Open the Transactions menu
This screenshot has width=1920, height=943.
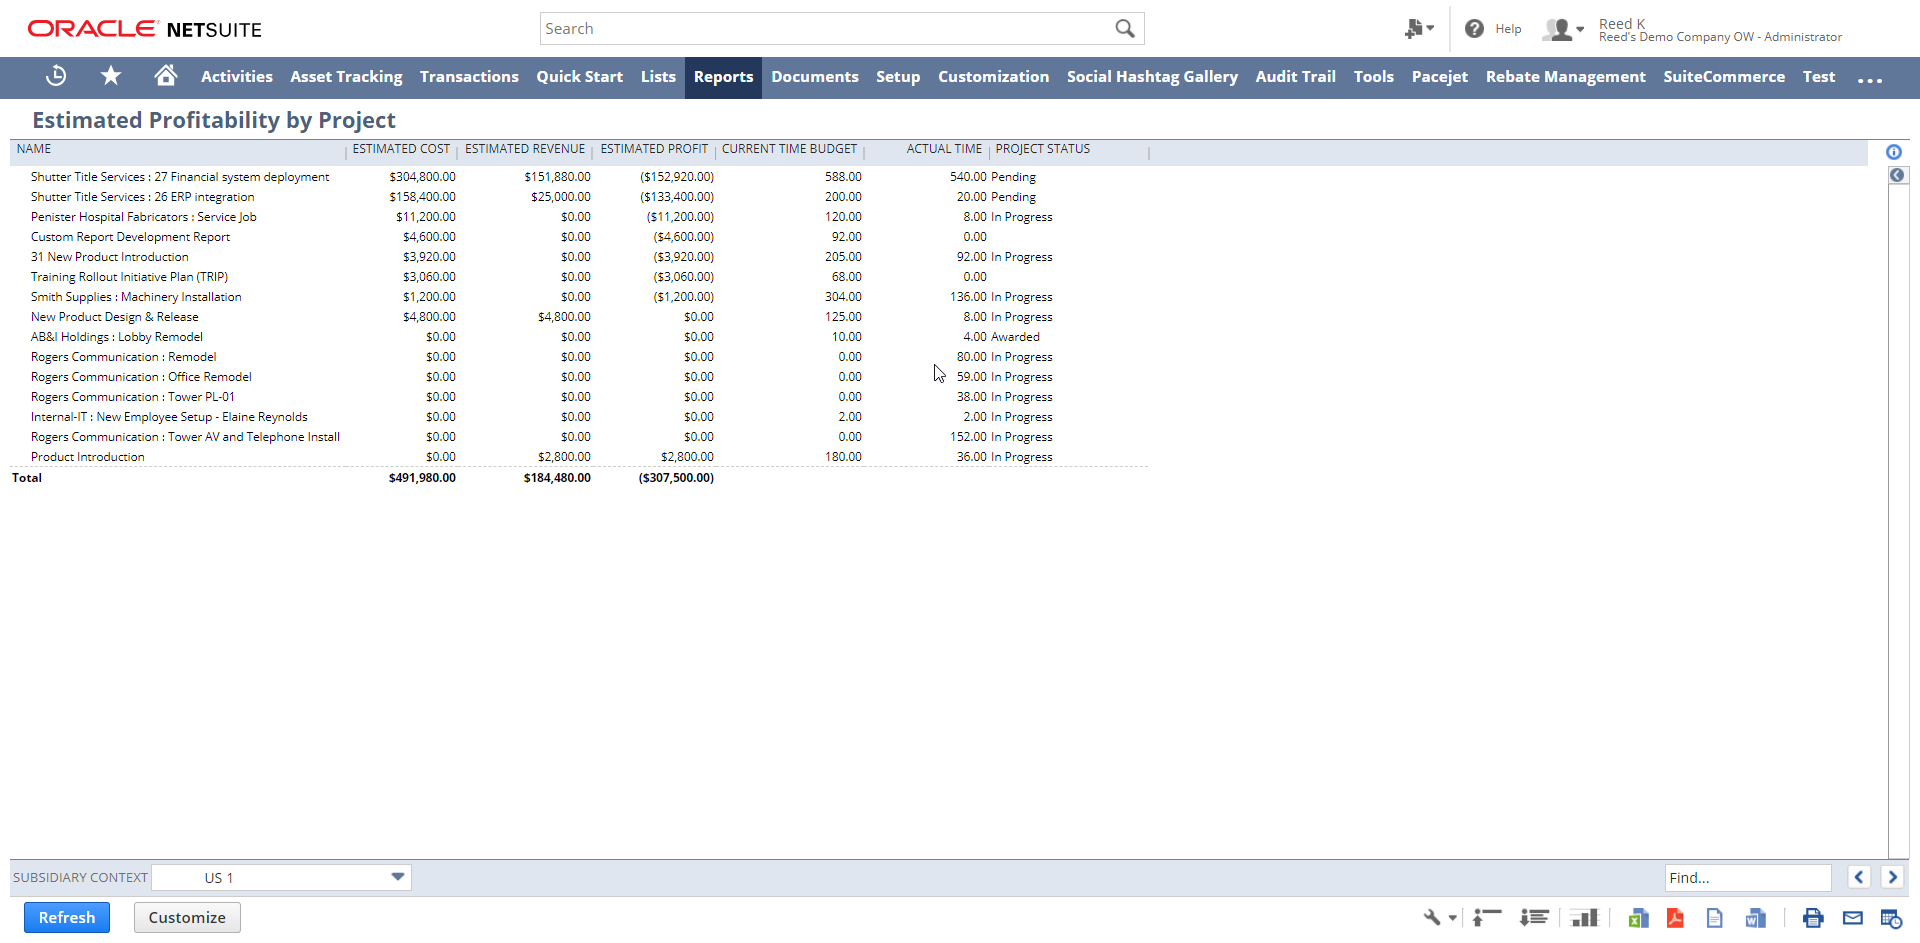click(469, 77)
